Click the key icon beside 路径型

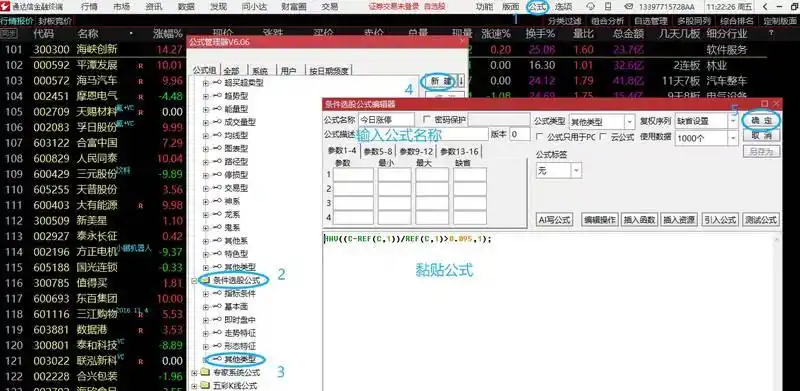[216, 162]
